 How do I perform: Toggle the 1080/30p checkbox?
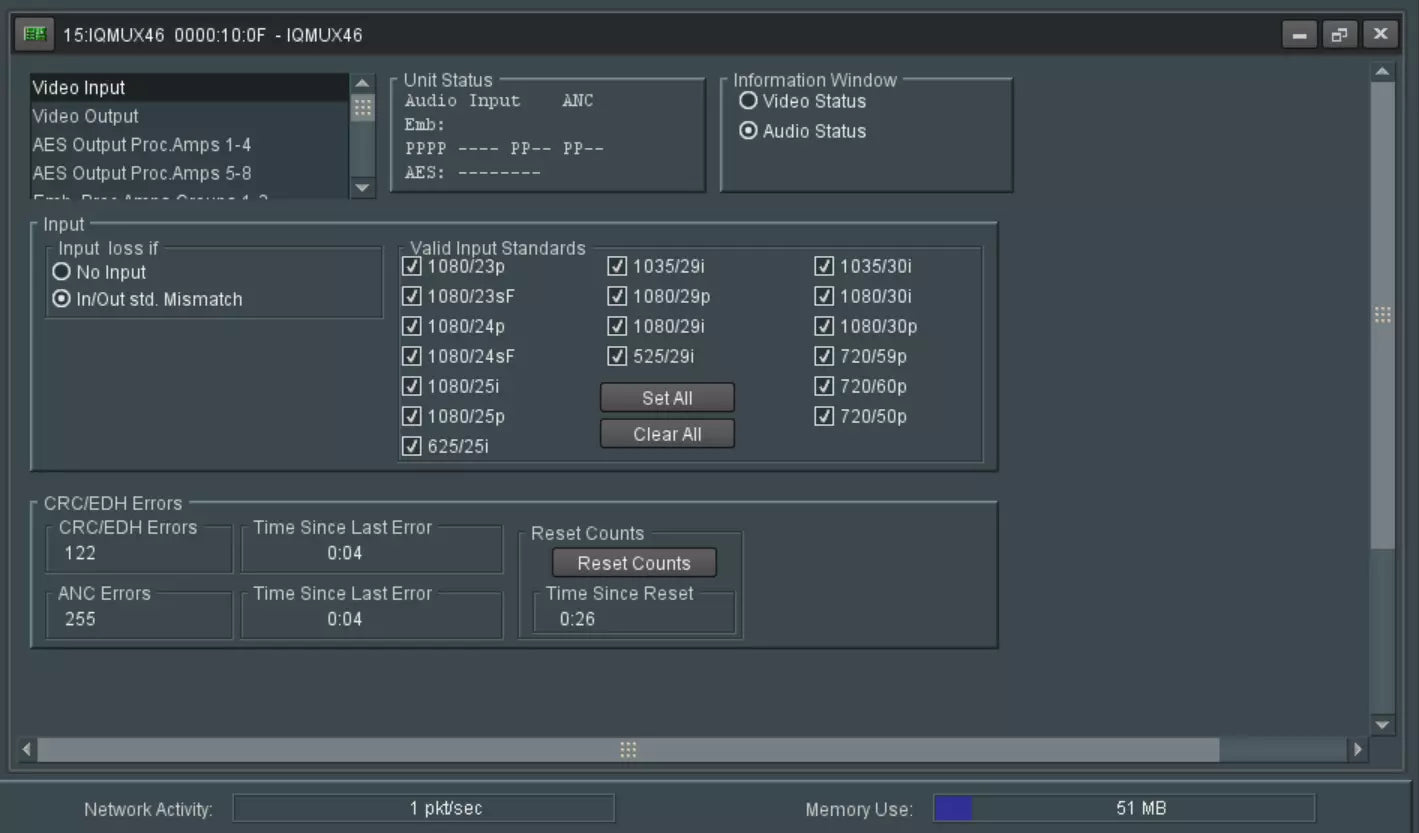point(825,327)
